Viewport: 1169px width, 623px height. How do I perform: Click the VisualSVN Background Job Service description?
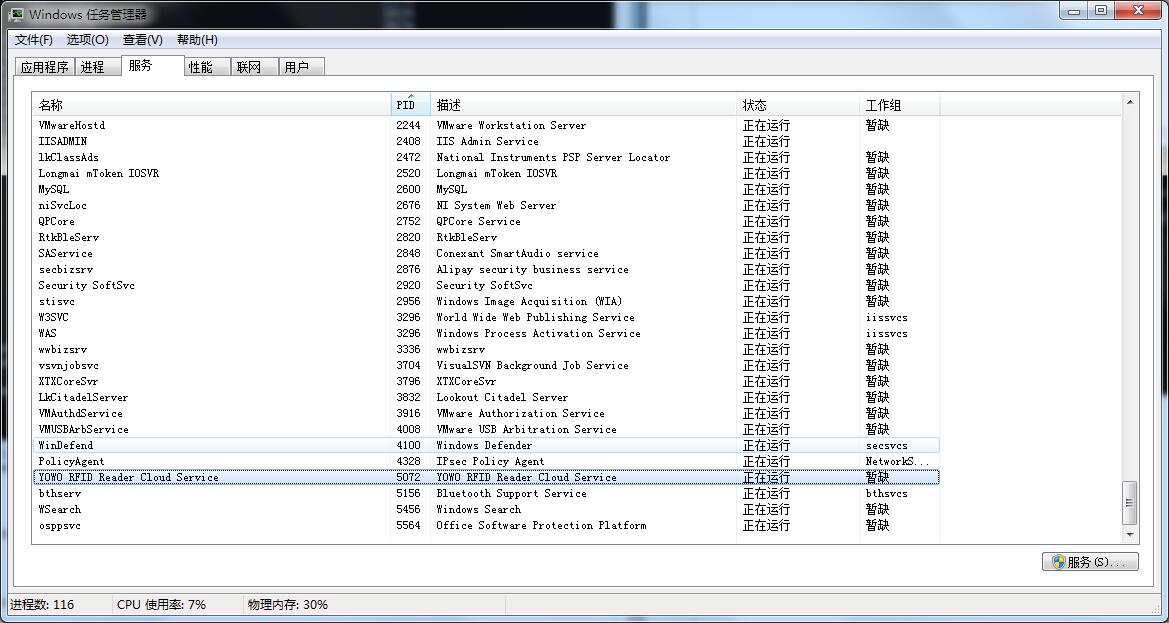click(x=532, y=365)
